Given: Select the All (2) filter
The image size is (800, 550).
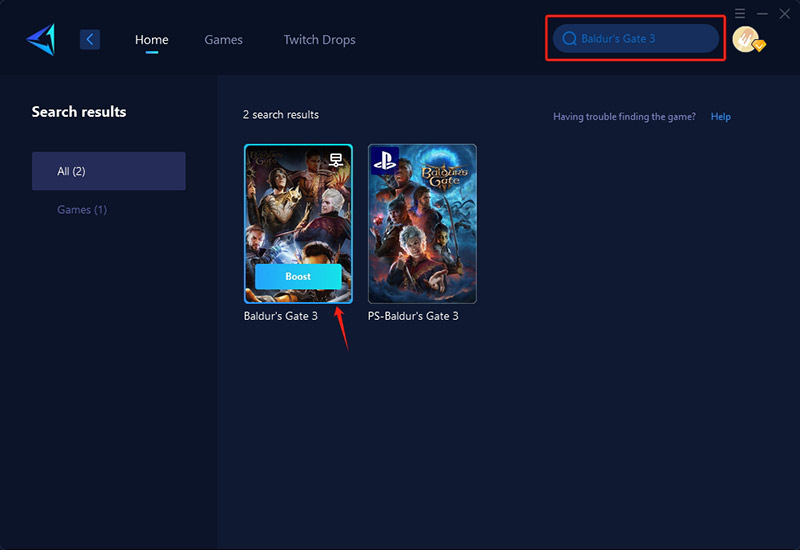Looking at the screenshot, I should (109, 171).
